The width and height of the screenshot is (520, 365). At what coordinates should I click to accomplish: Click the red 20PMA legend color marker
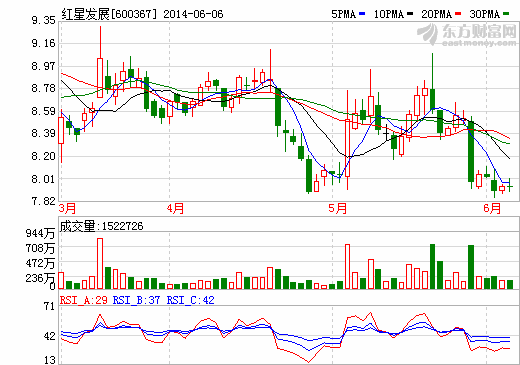pos(458,14)
